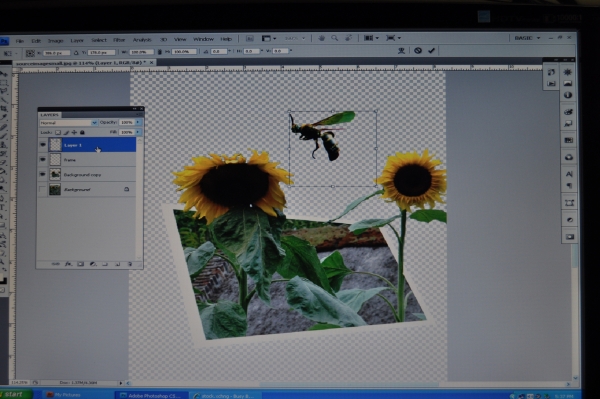
Task: Open the Fill slider arrow
Action: 138,132
